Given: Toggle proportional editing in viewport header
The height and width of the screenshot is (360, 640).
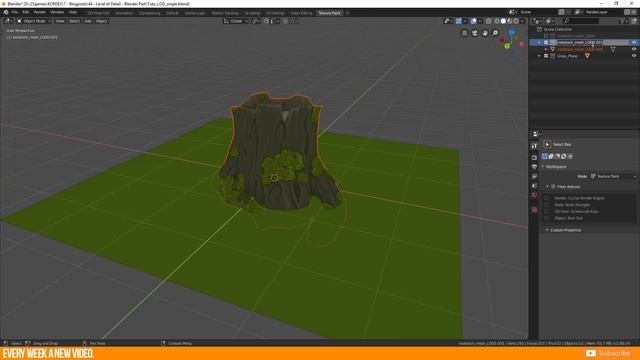Looking at the screenshot, I should 285,21.
